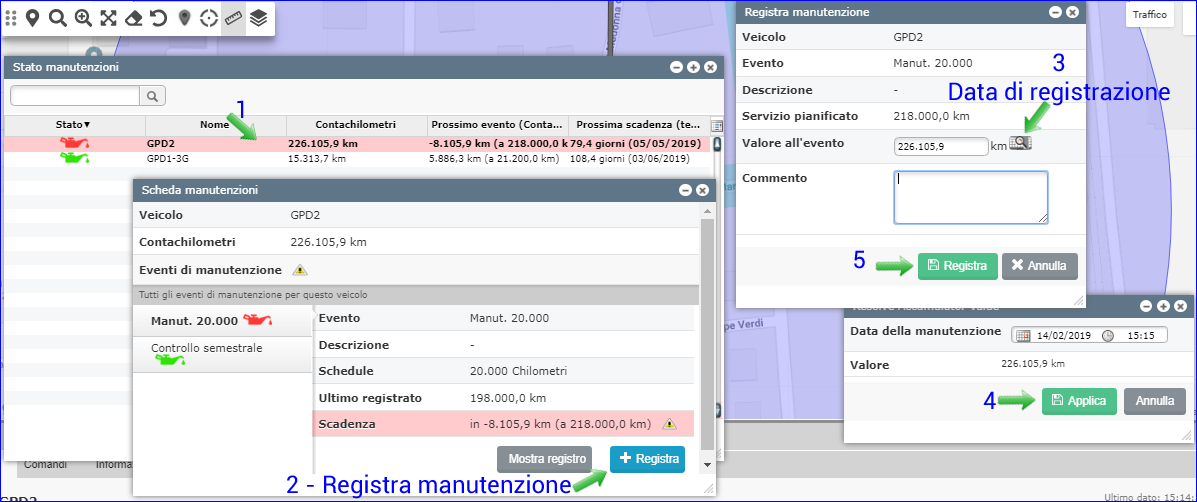This screenshot has width=1197, height=502.
Task: Click the crosshair locate target icon
Action: click(208, 18)
